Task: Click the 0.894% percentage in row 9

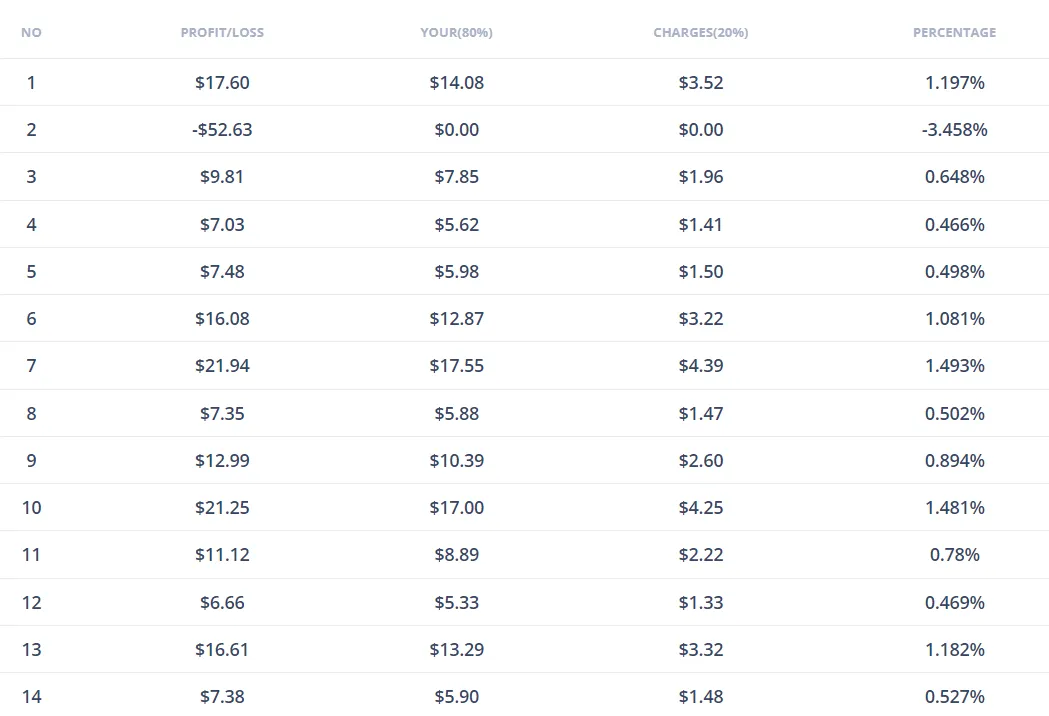Action: [954, 460]
